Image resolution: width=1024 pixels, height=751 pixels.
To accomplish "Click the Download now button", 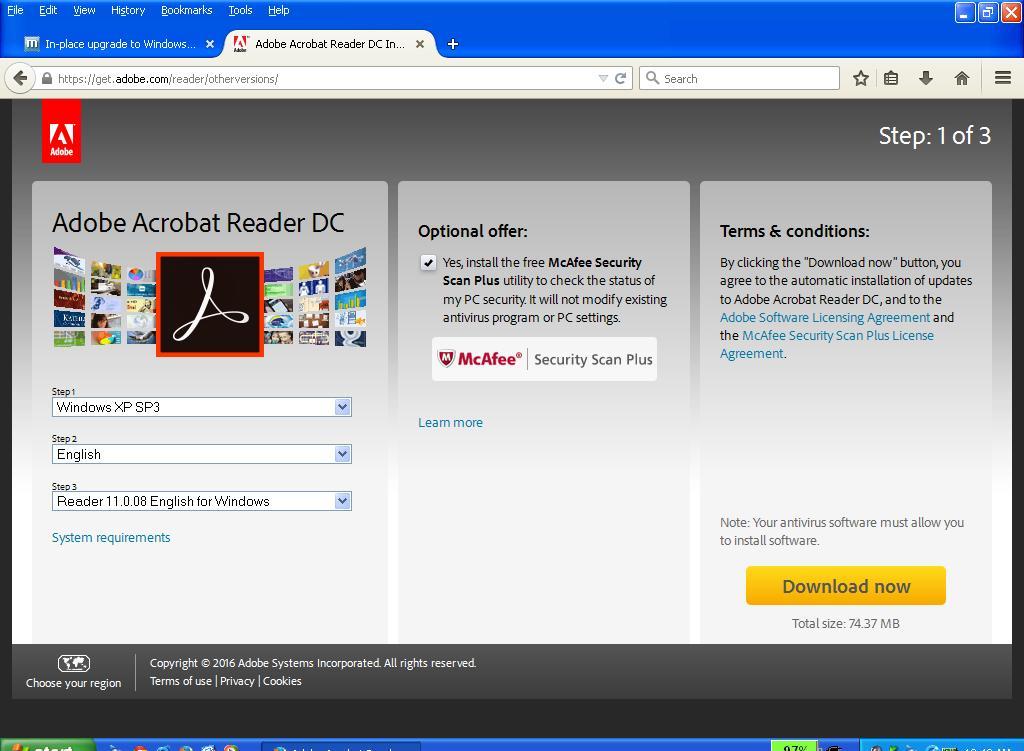I will point(846,586).
